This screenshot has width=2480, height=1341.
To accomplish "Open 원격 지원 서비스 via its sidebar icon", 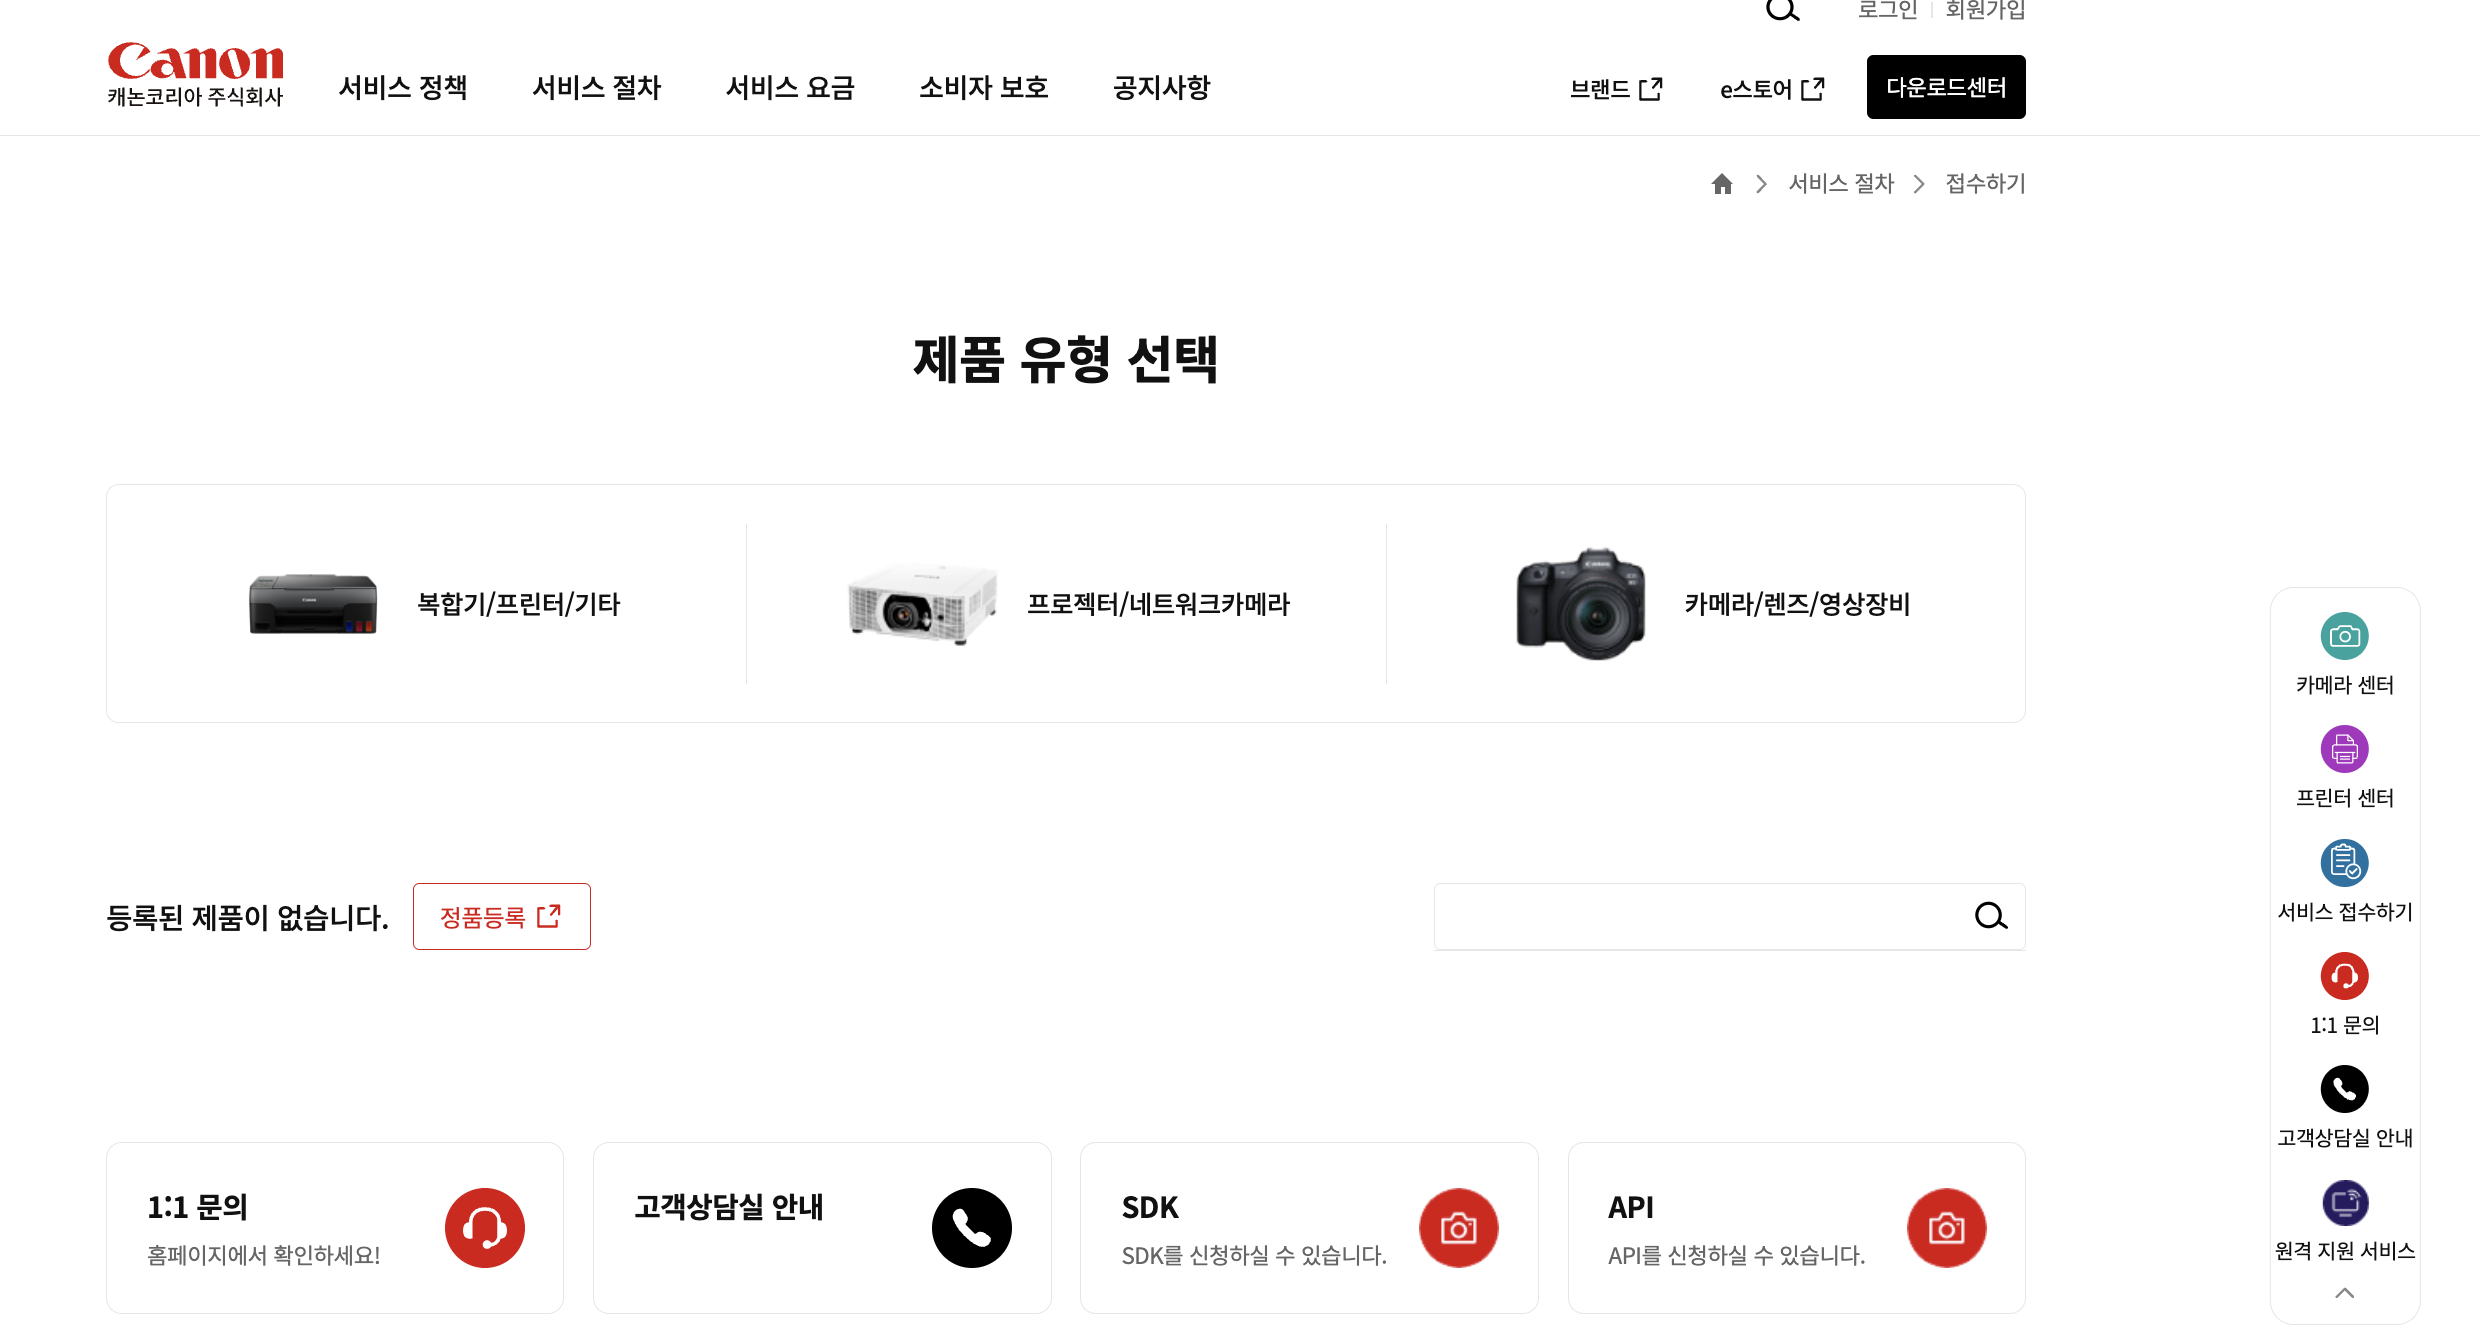I will (x=2344, y=1202).
